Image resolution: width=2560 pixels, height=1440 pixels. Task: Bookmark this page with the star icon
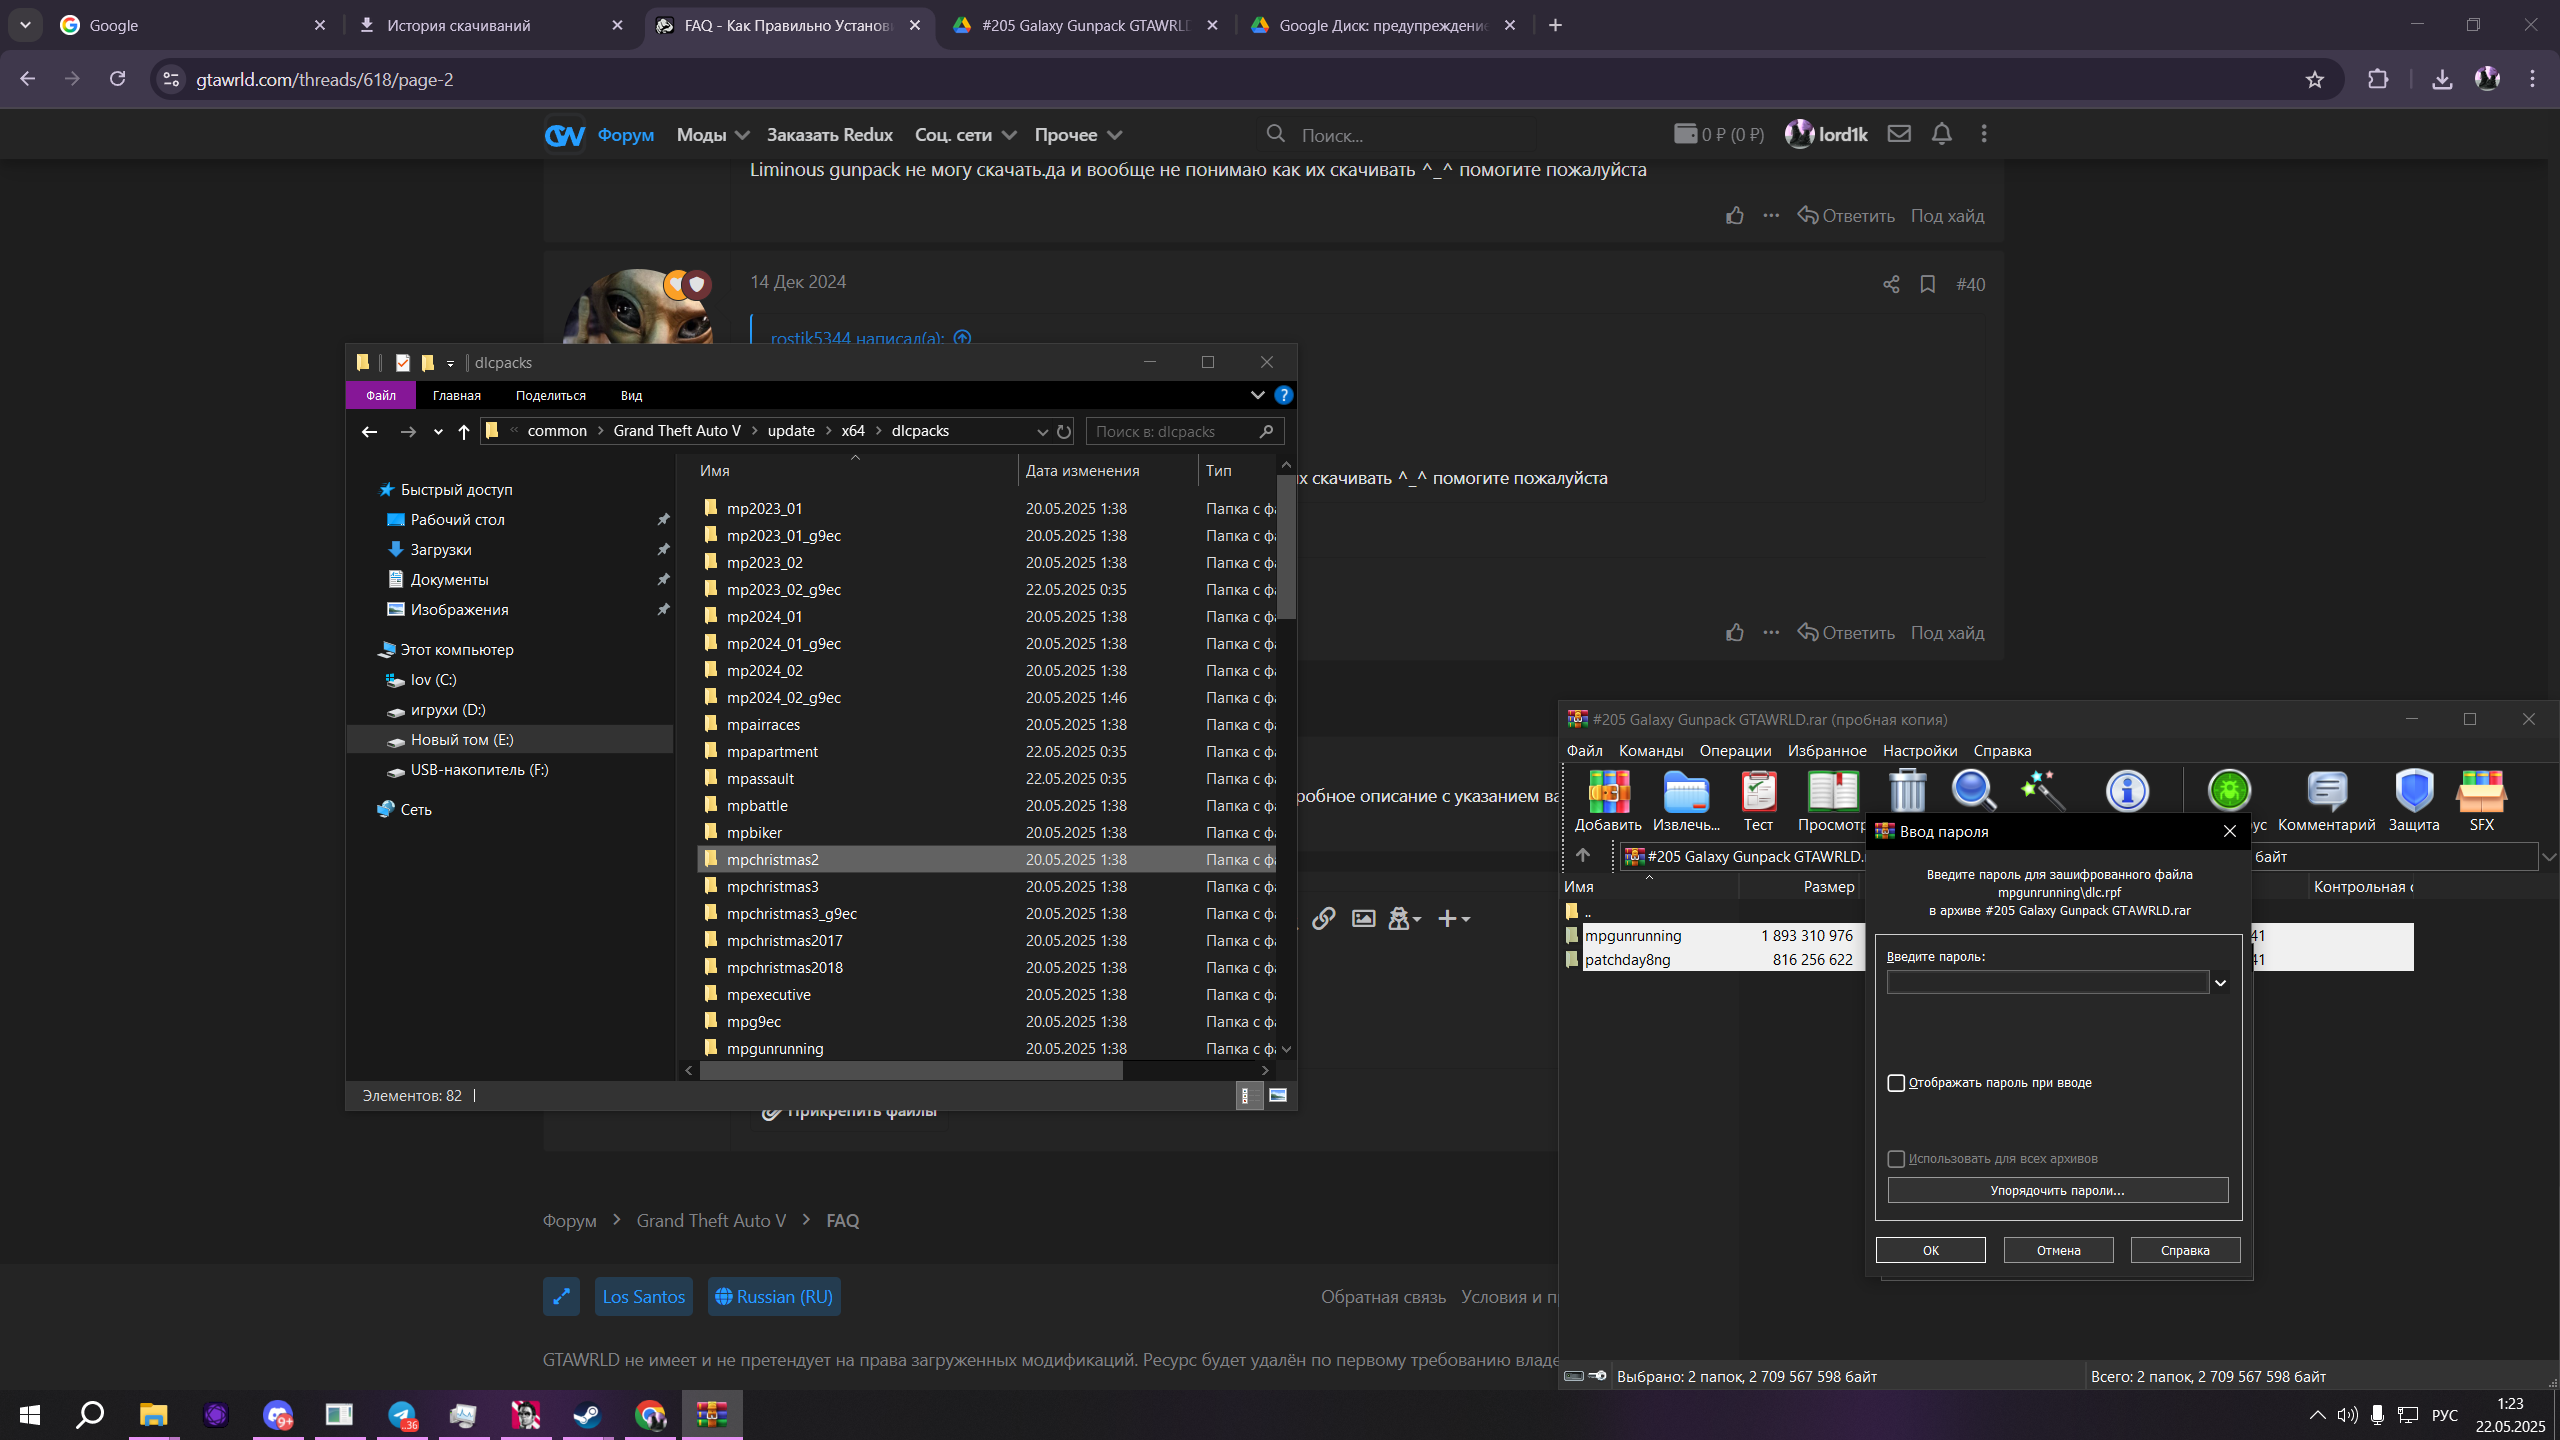2314,80
